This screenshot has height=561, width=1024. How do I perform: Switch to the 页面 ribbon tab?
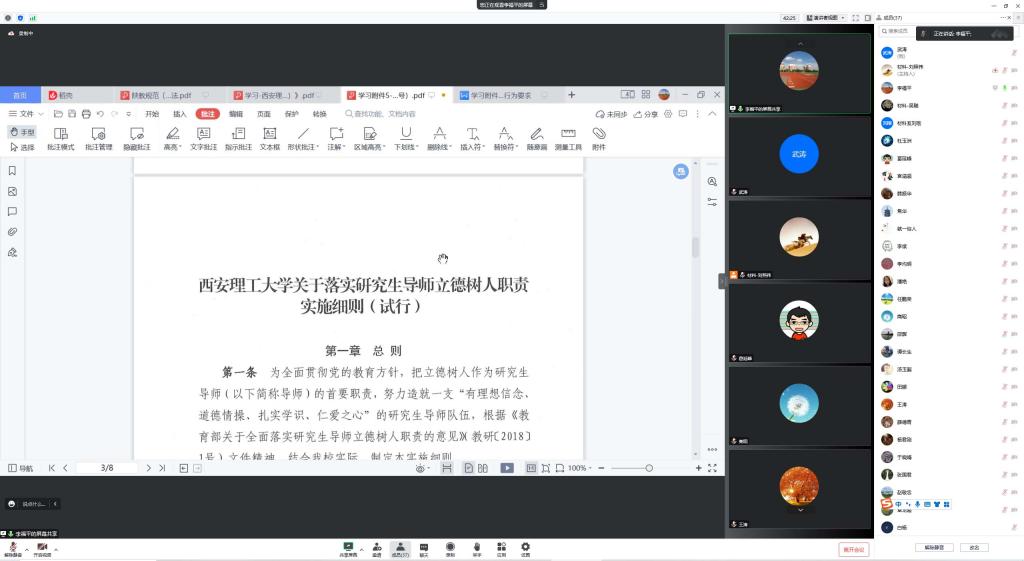click(x=264, y=114)
